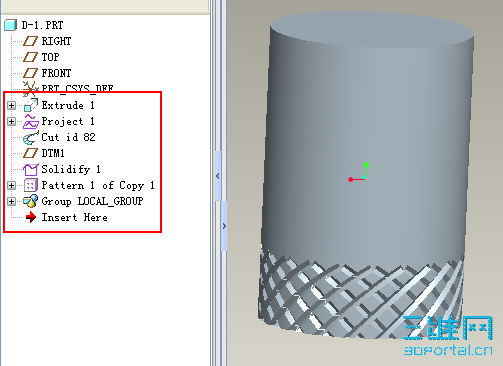Select the DTM1 datum plane label
Viewport: 503px width, 366px height.
coord(53,153)
